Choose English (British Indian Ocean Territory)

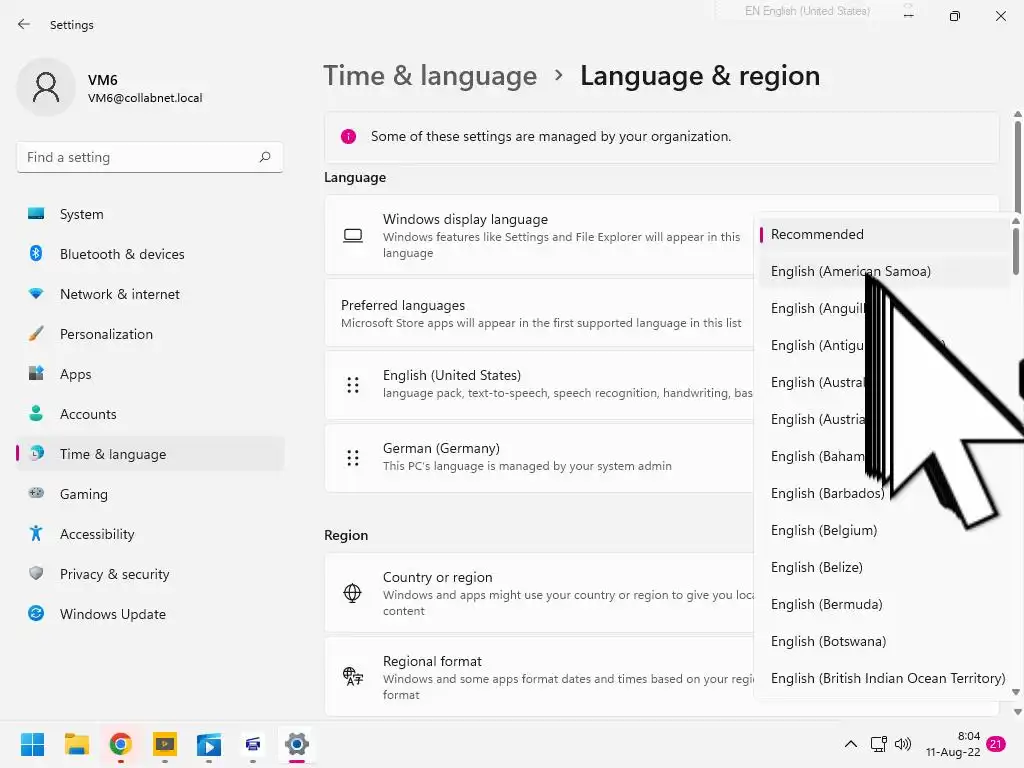tap(884, 679)
